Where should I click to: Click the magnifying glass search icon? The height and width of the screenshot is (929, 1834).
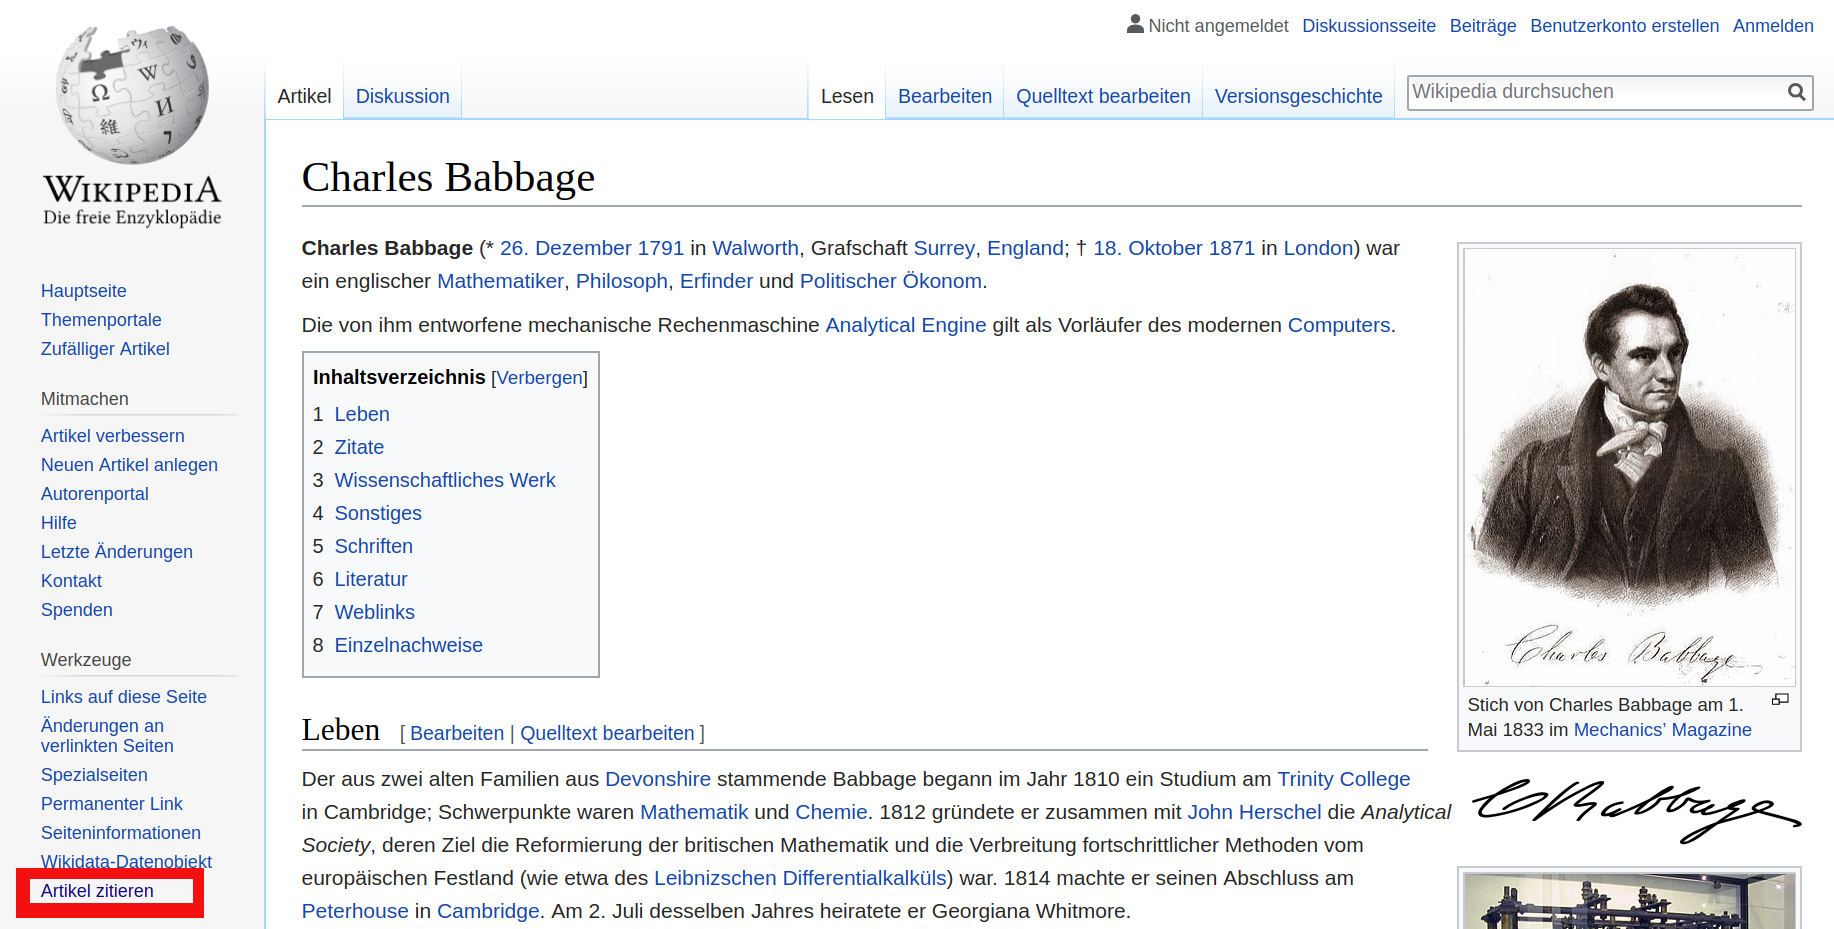point(1797,92)
